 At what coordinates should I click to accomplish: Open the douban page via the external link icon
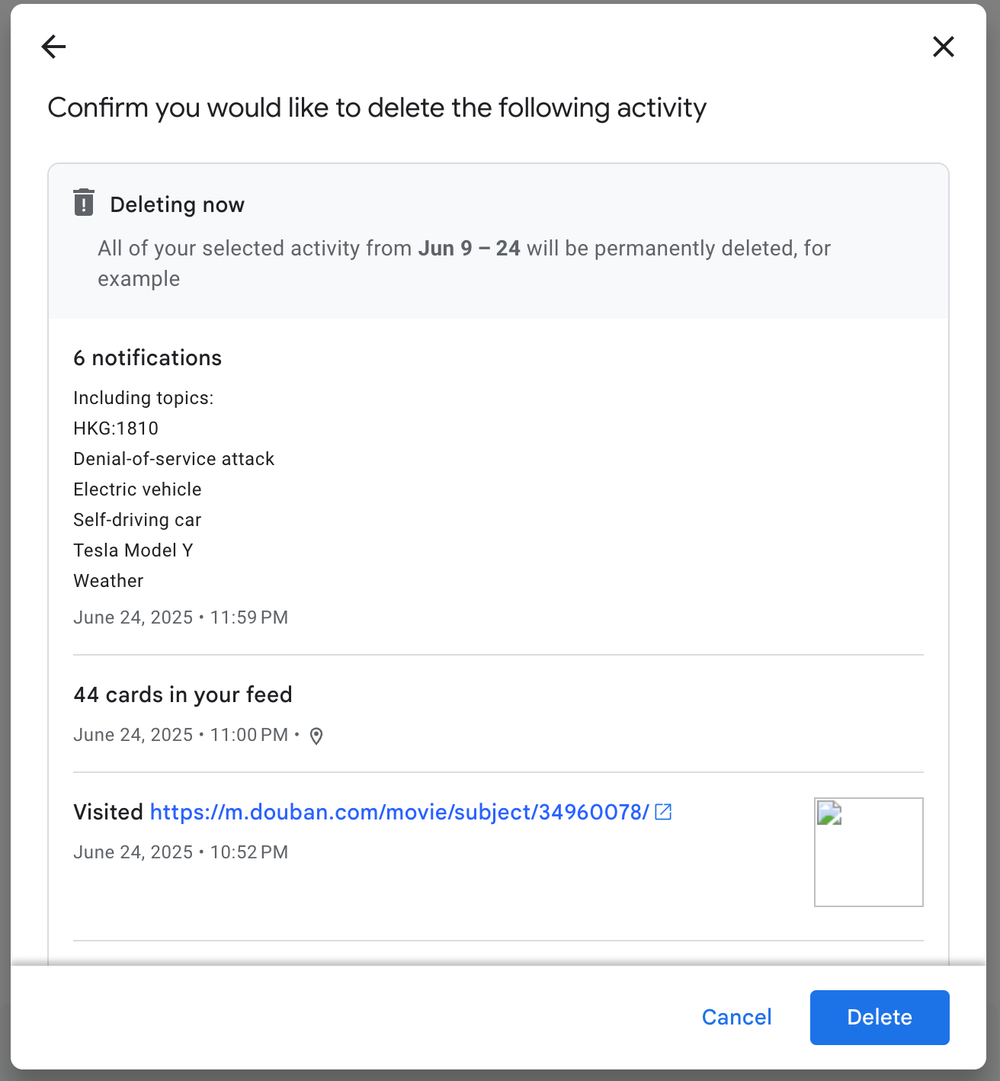point(663,812)
